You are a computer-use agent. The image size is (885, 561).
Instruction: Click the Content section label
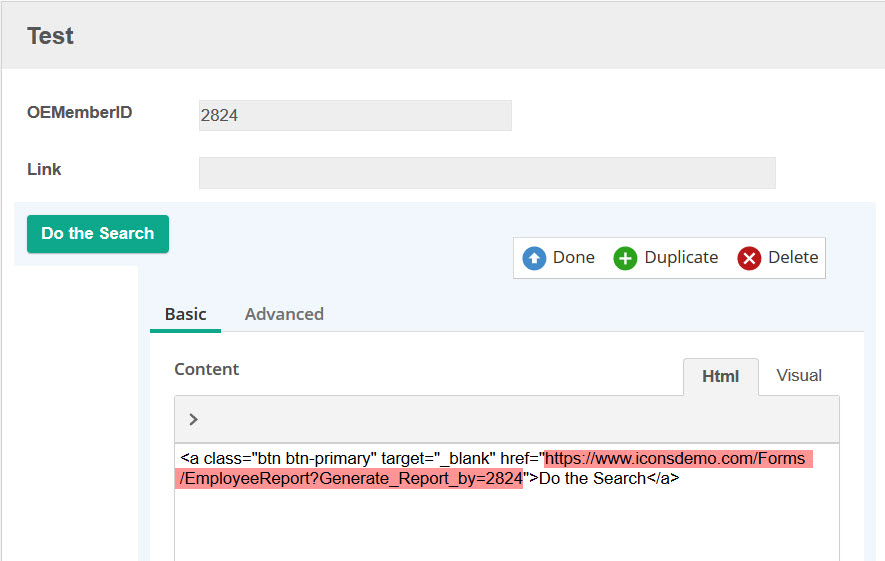[x=206, y=369]
